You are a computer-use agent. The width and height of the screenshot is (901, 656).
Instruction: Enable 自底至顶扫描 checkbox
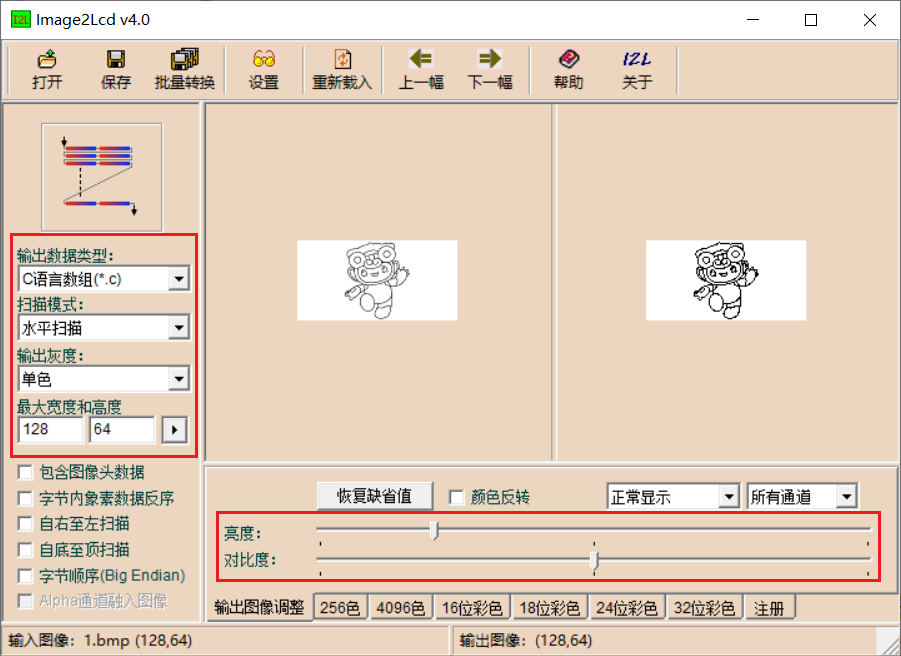coord(25,550)
